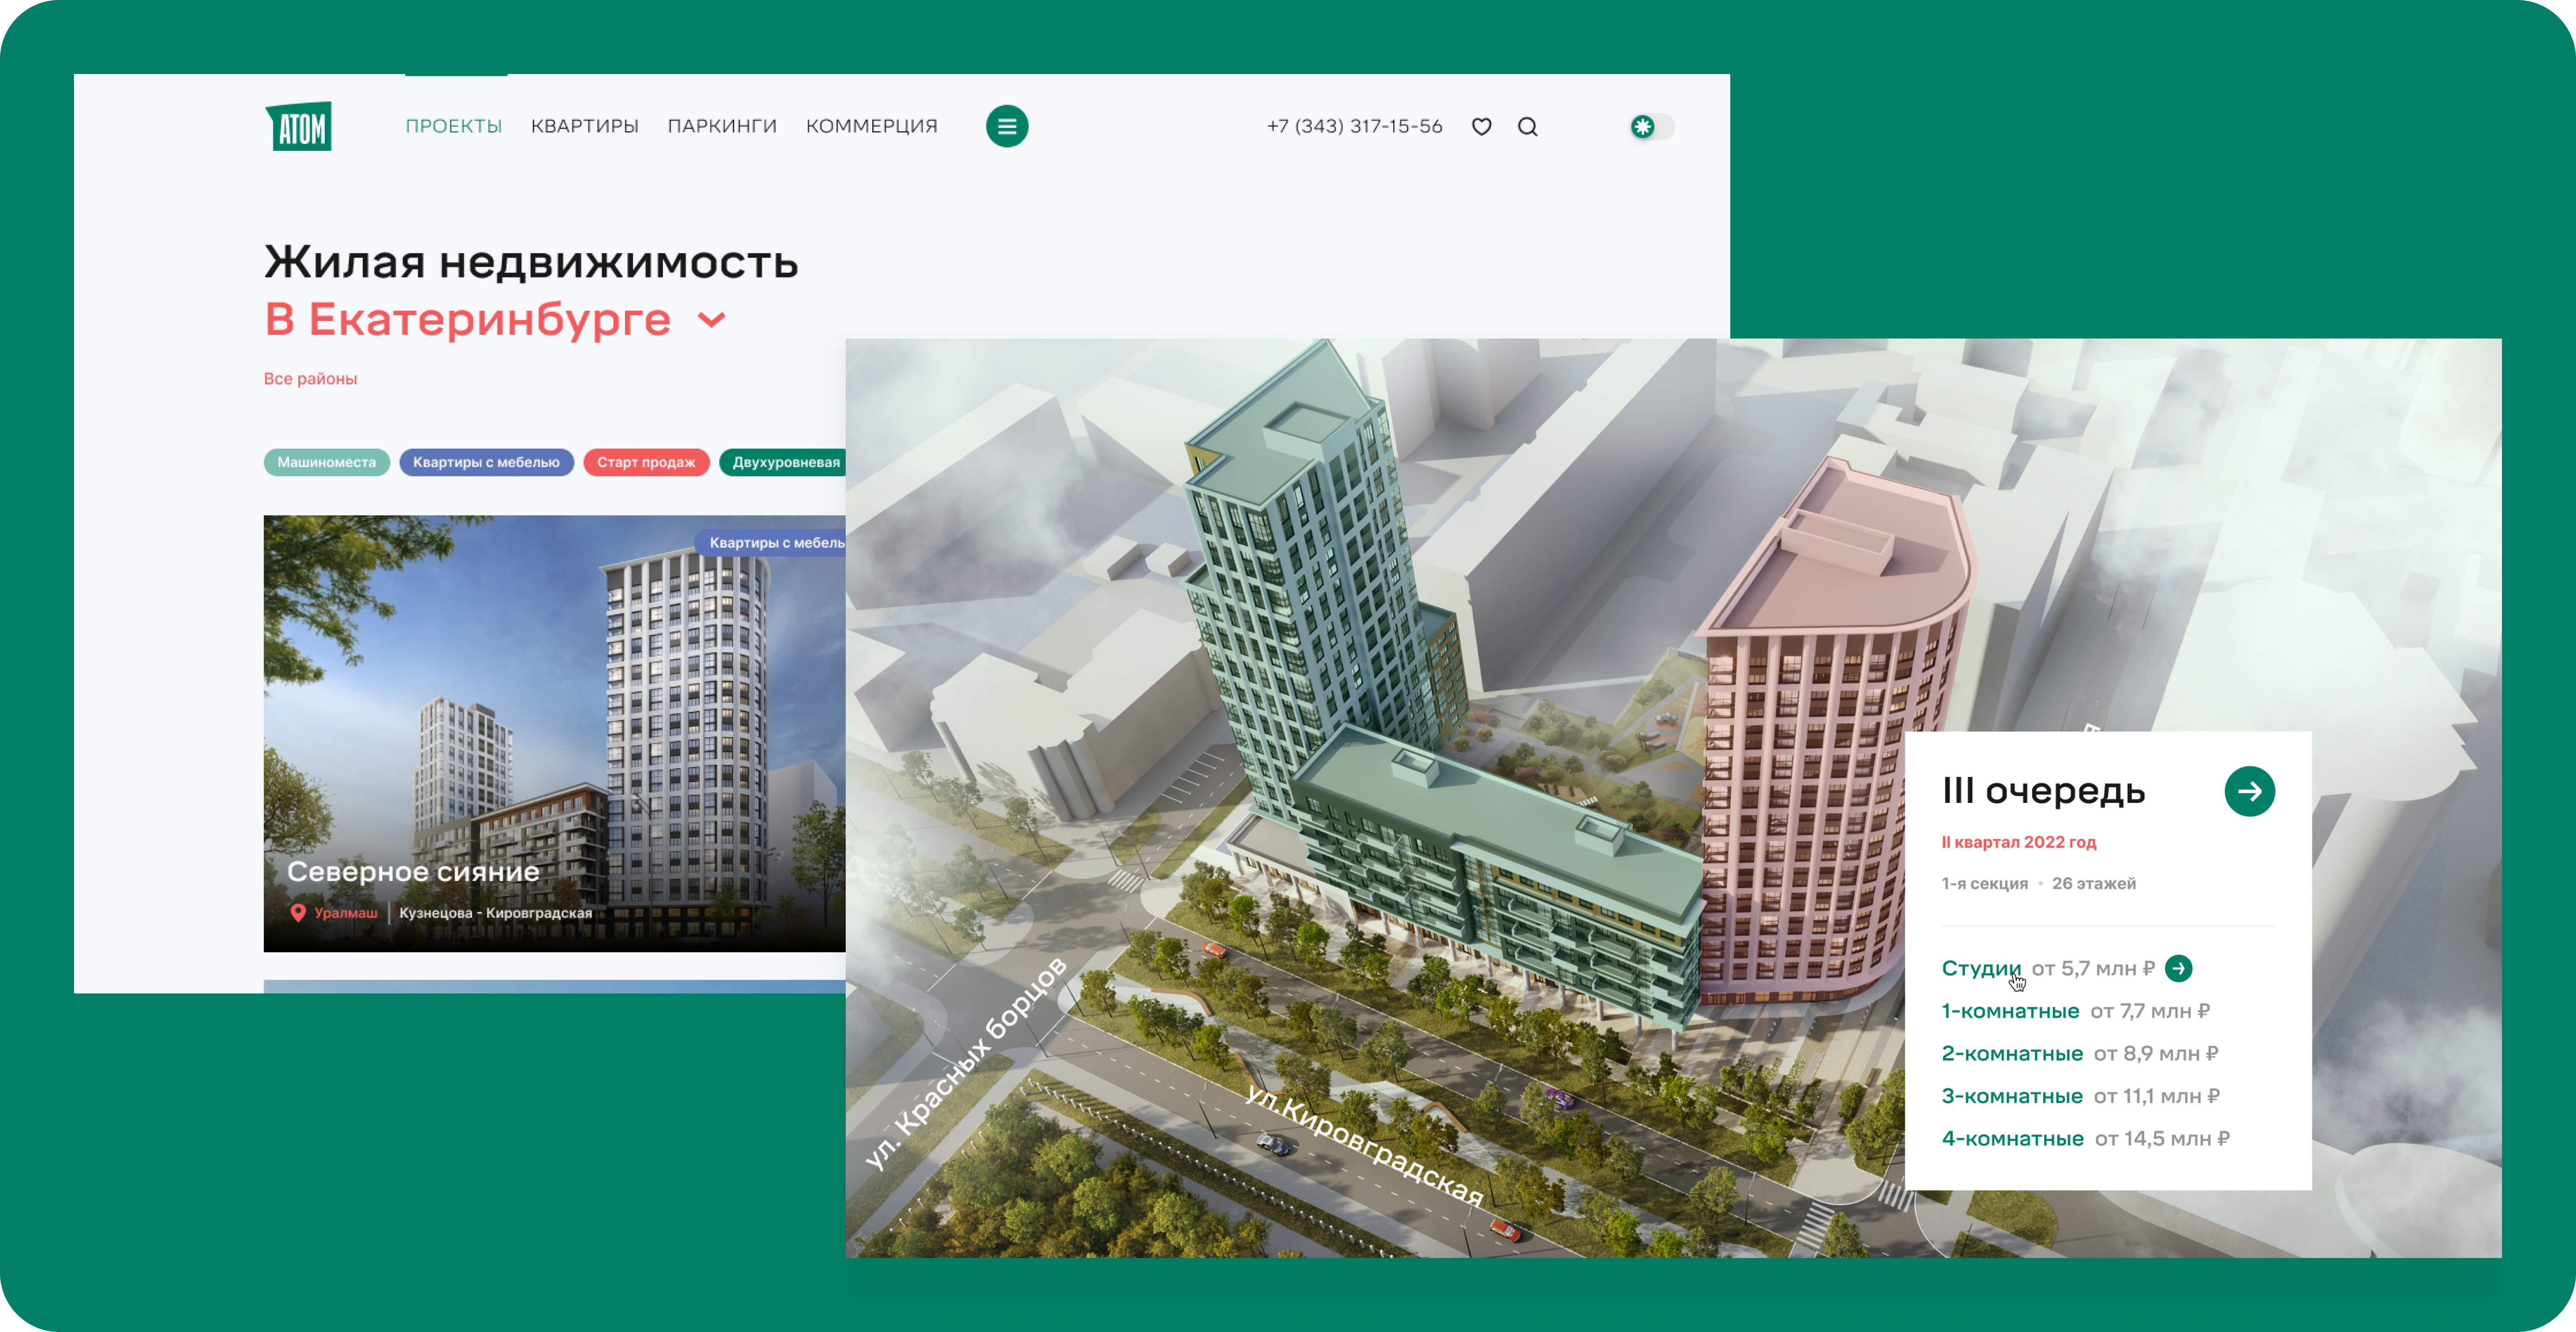
Task: Filter by the Двухуровневая tag
Action: (x=783, y=462)
